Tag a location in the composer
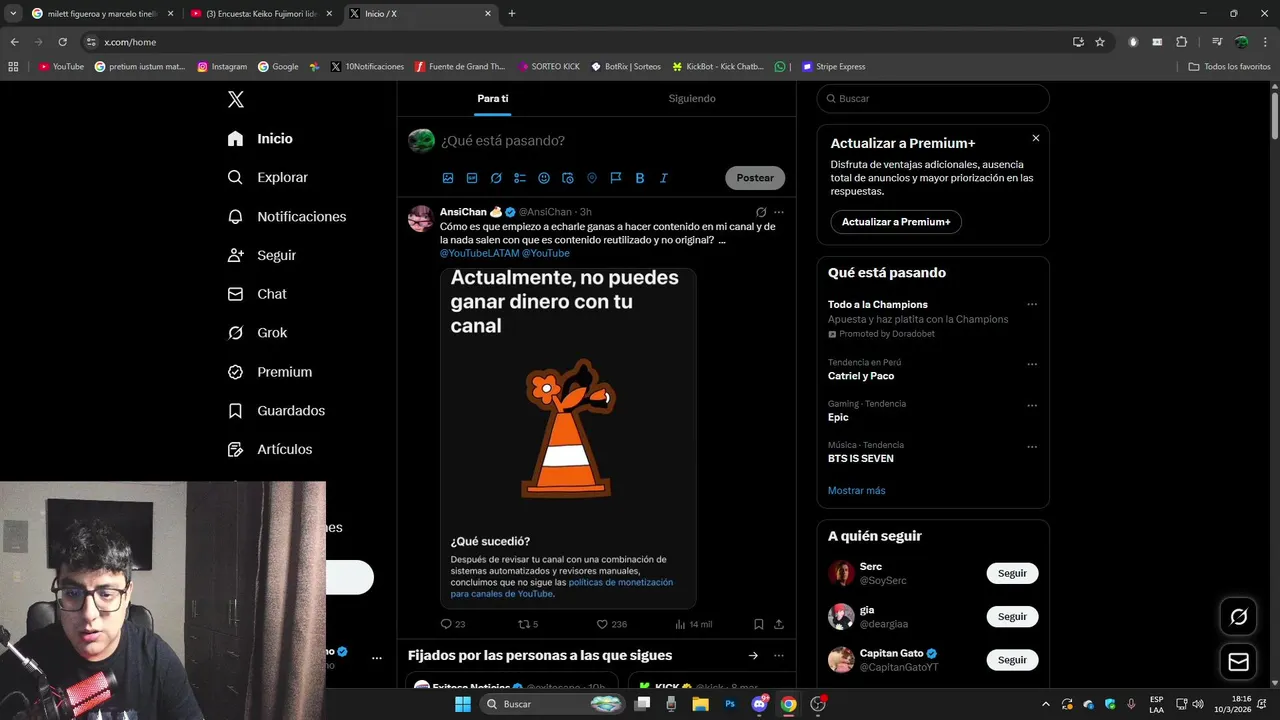Image resolution: width=1280 pixels, height=720 pixels. 592,178
